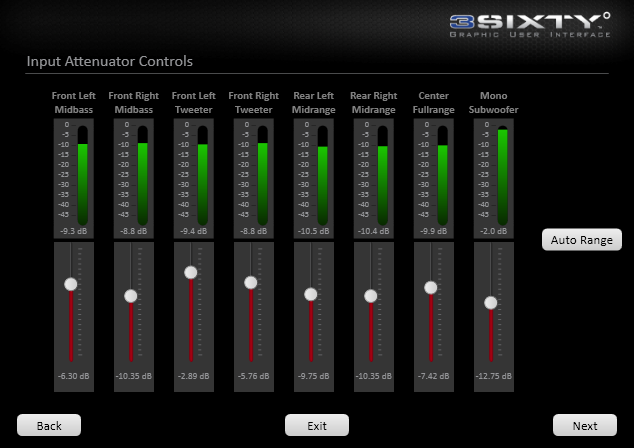Click the Mono Subwoofer channel label
This screenshot has width=634, height=448.
[494, 103]
